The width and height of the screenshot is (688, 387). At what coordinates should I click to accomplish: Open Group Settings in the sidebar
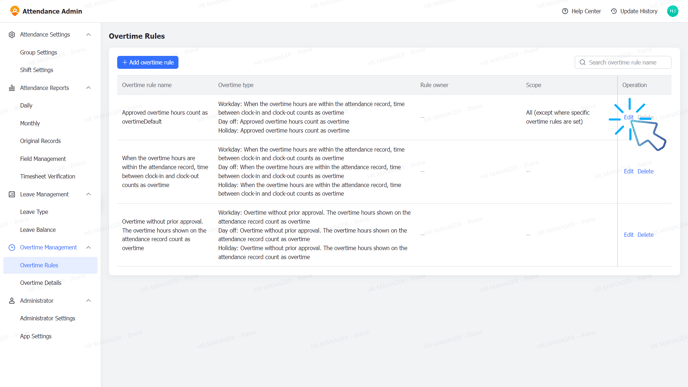pyautogui.click(x=38, y=52)
